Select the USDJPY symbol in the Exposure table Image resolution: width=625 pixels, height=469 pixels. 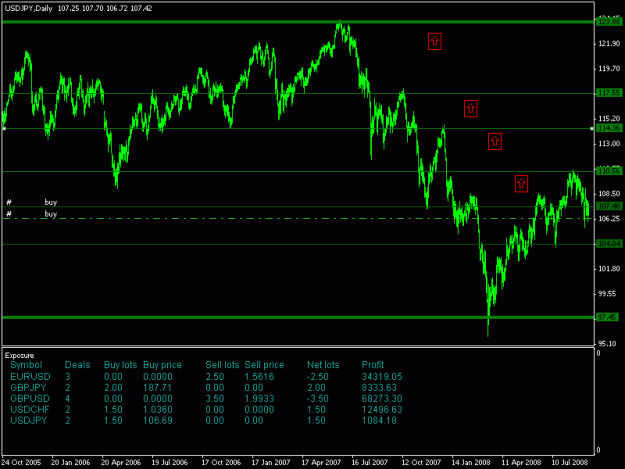click(x=29, y=420)
